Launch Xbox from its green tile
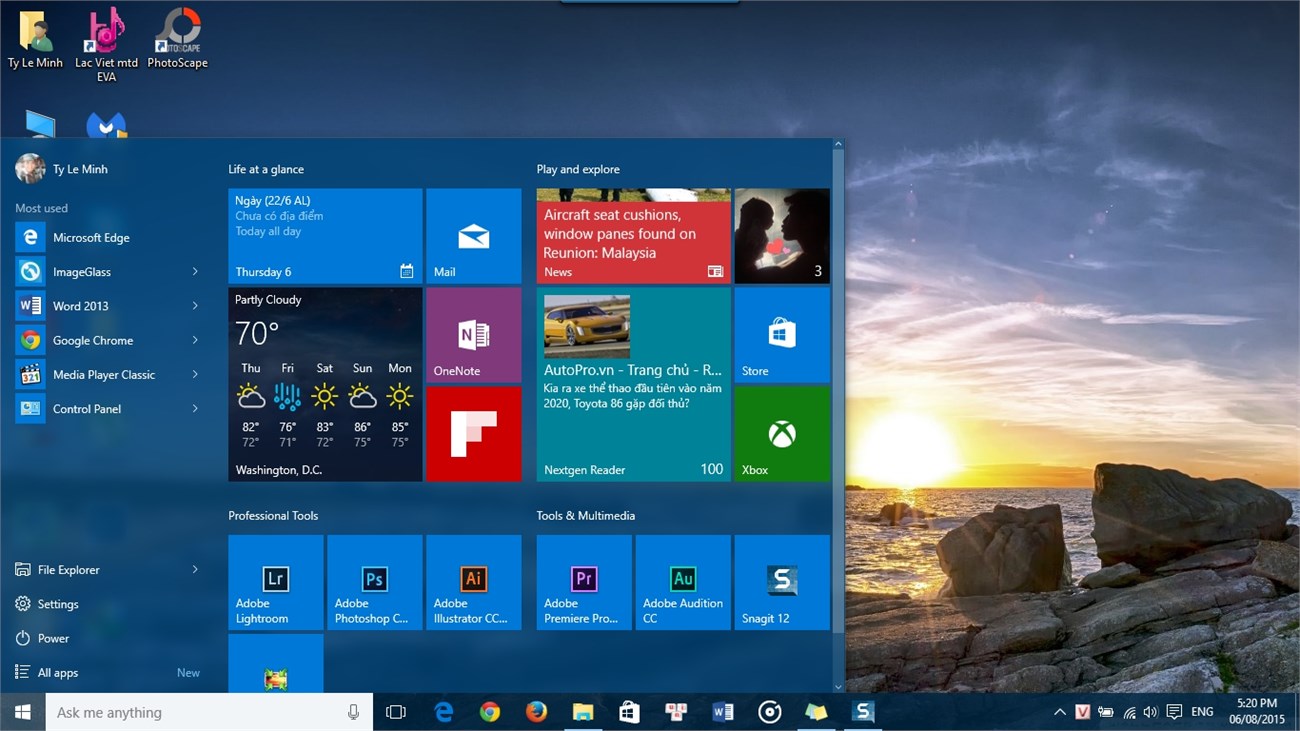 tap(781, 433)
